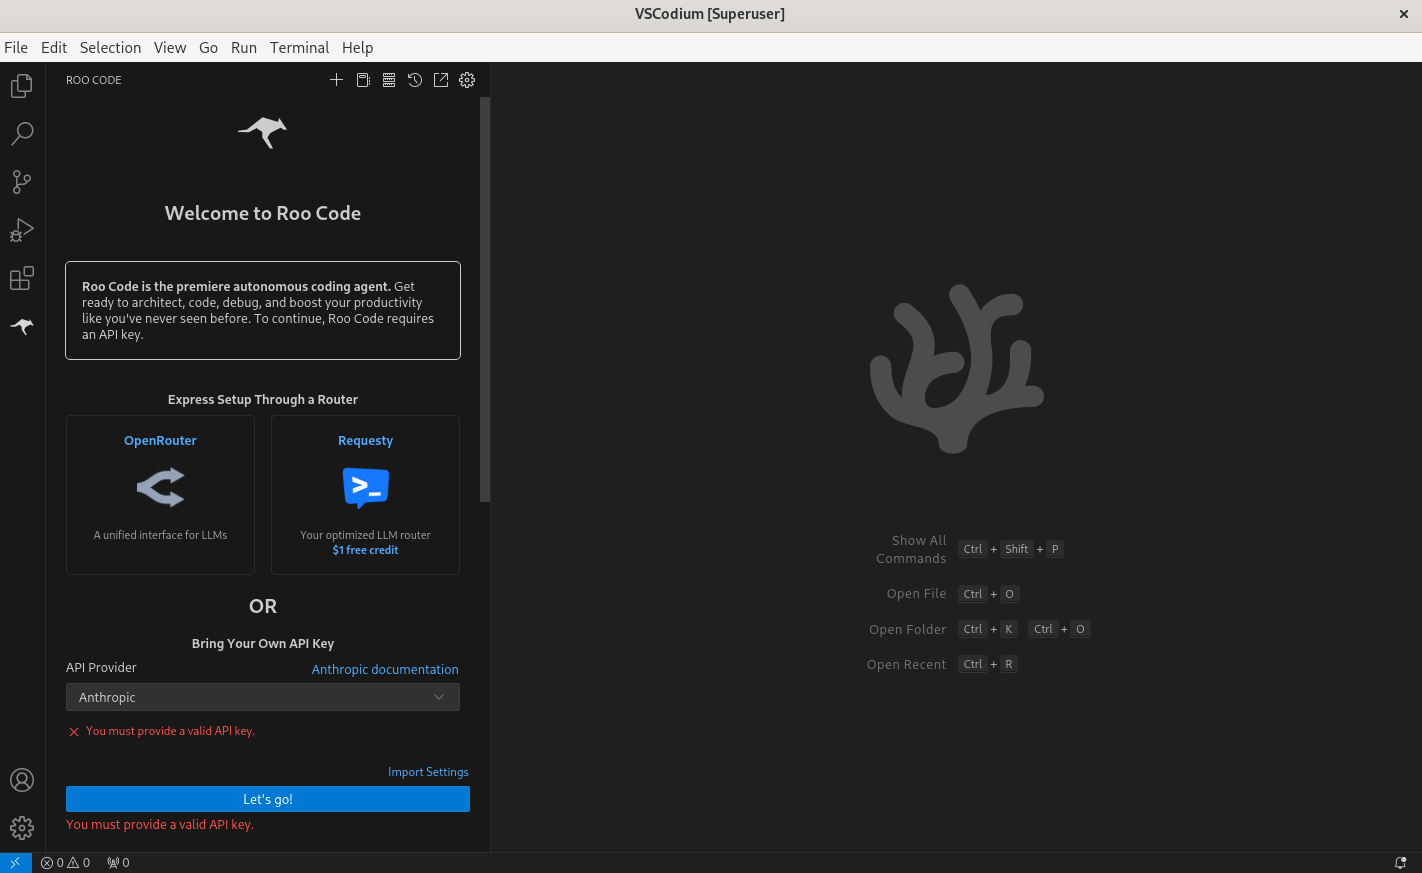The image size is (1422, 873).
Task: Select the Requesty link text
Action: coord(365,440)
